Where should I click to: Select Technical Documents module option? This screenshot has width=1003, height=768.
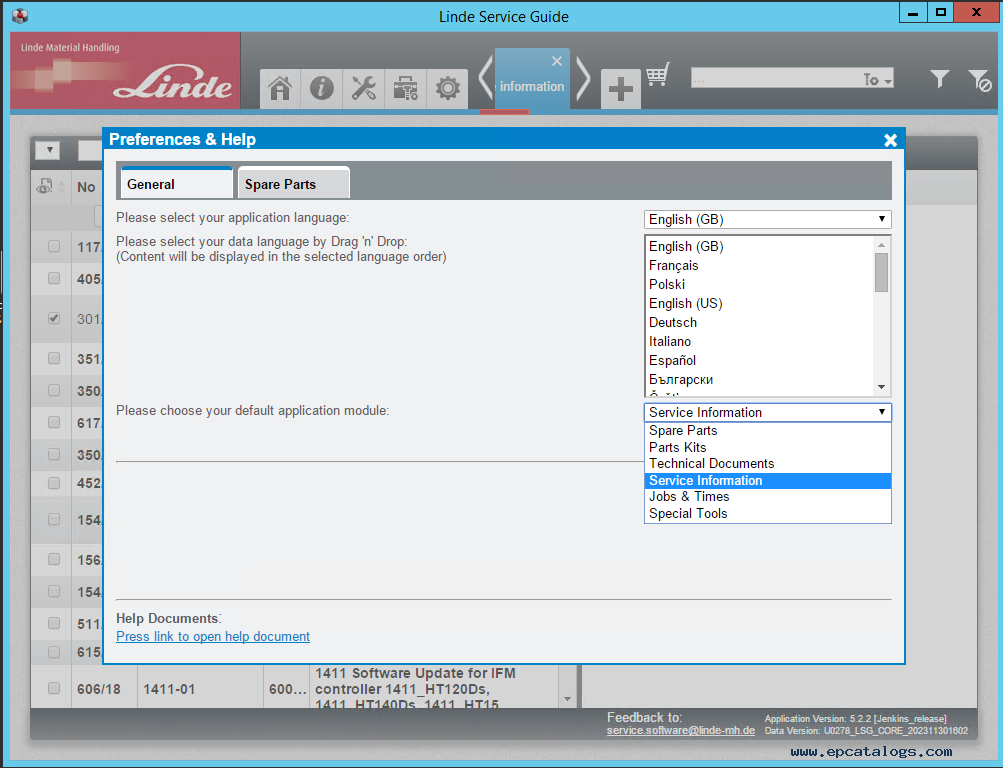(767, 464)
